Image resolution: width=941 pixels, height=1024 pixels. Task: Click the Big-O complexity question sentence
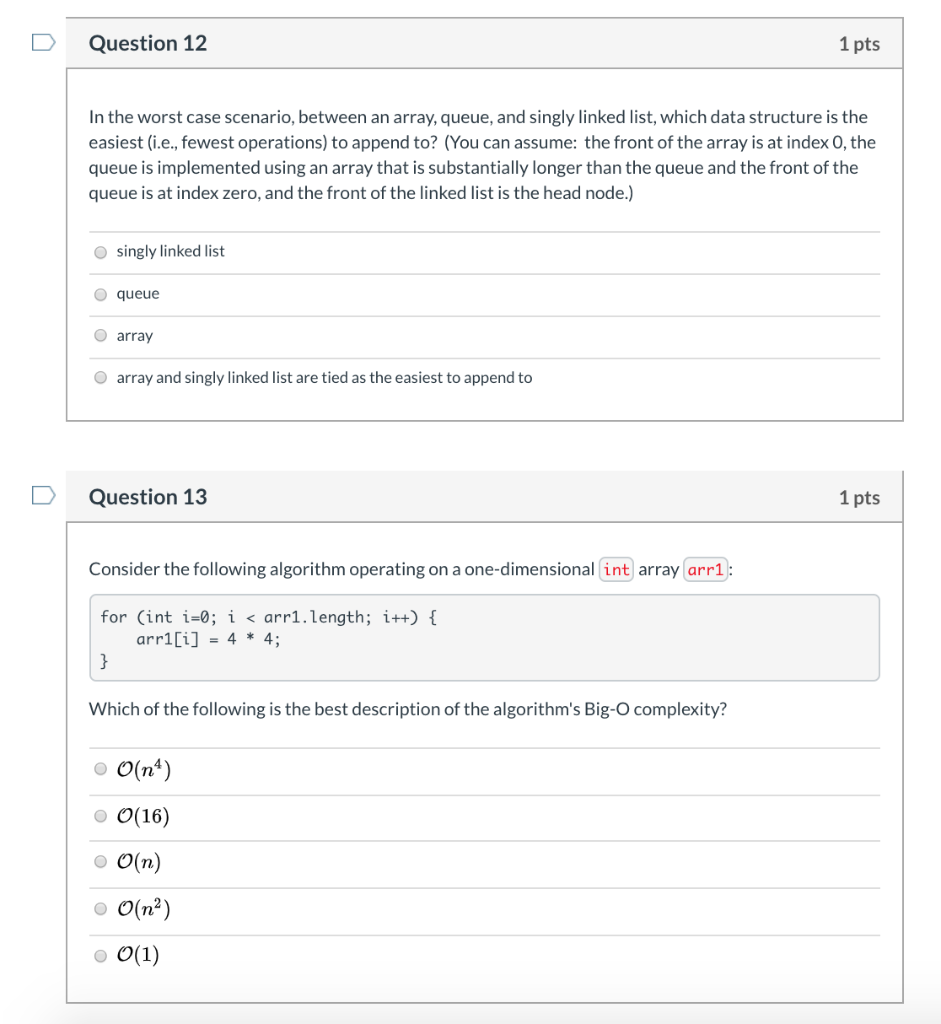pos(408,709)
